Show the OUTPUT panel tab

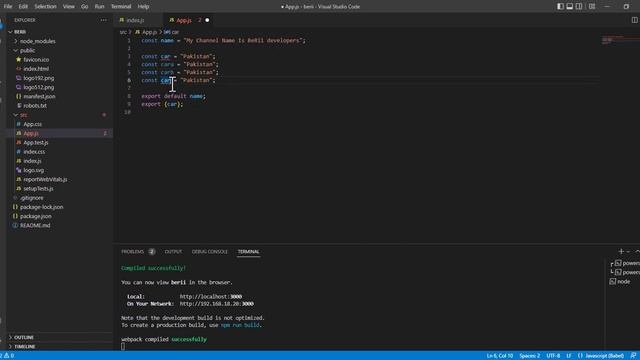tap(173, 251)
